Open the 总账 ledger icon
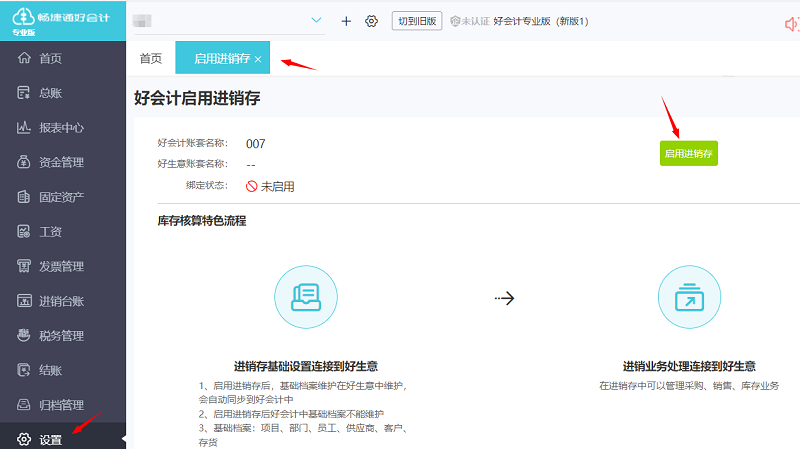The height and width of the screenshot is (449, 800). tap(24, 92)
